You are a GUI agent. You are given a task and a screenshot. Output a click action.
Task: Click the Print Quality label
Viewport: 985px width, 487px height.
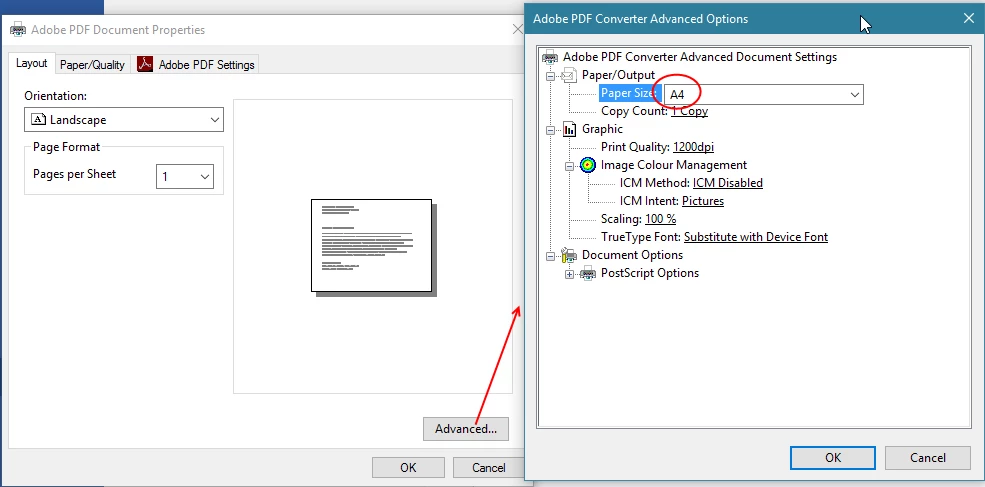coord(636,147)
